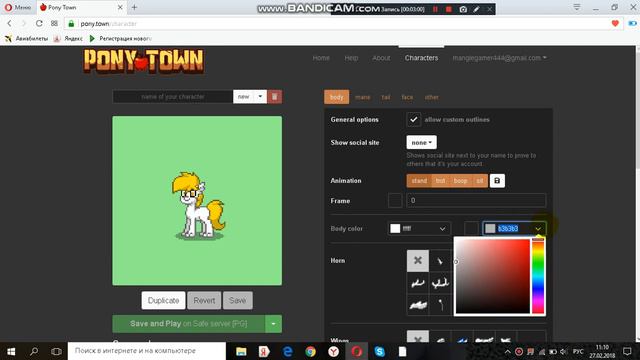Viewport: 640px width, 360px height.
Task: Go to the Home page link
Action: click(321, 58)
